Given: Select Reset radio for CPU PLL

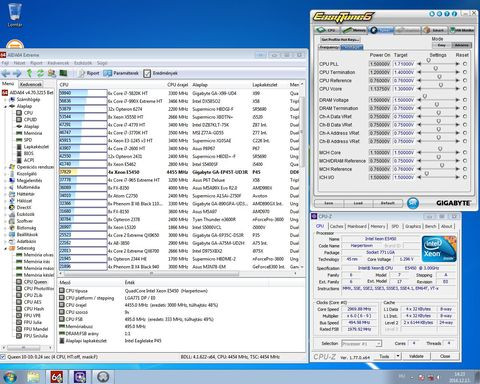Looking at the screenshot, I should coord(465,64).
